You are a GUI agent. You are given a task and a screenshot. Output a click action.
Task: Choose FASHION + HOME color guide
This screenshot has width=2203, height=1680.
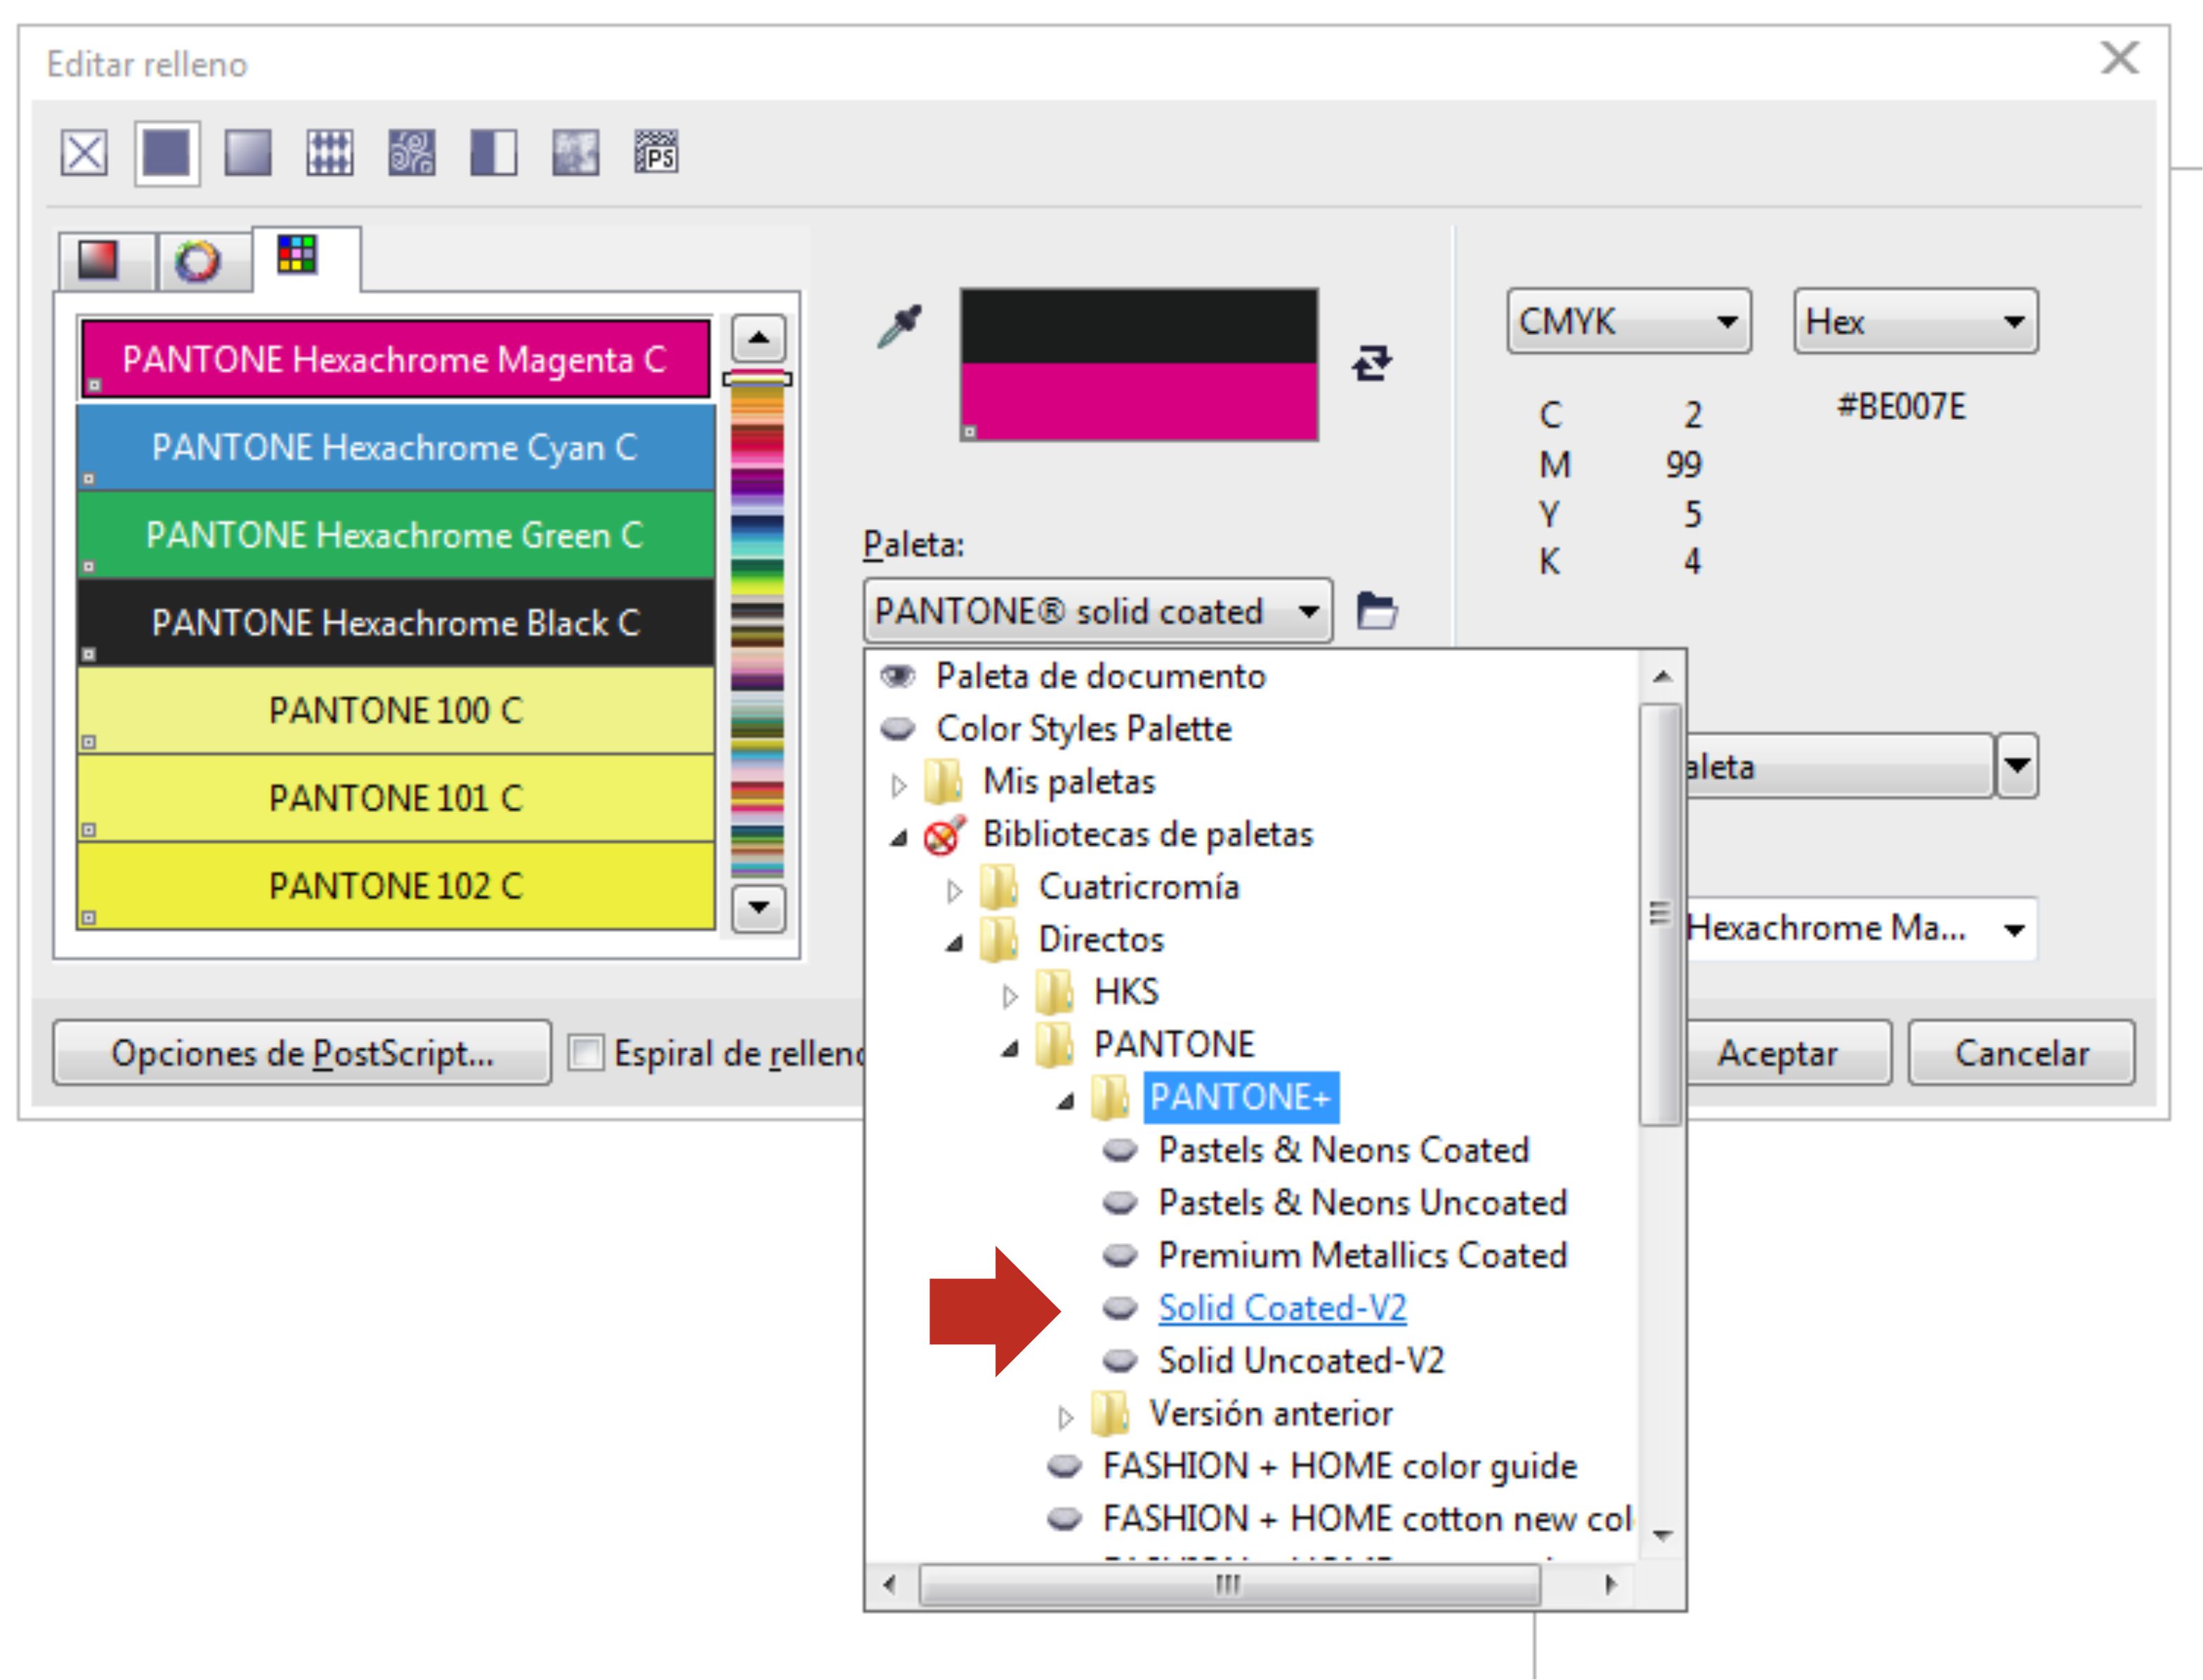pos(1339,1466)
